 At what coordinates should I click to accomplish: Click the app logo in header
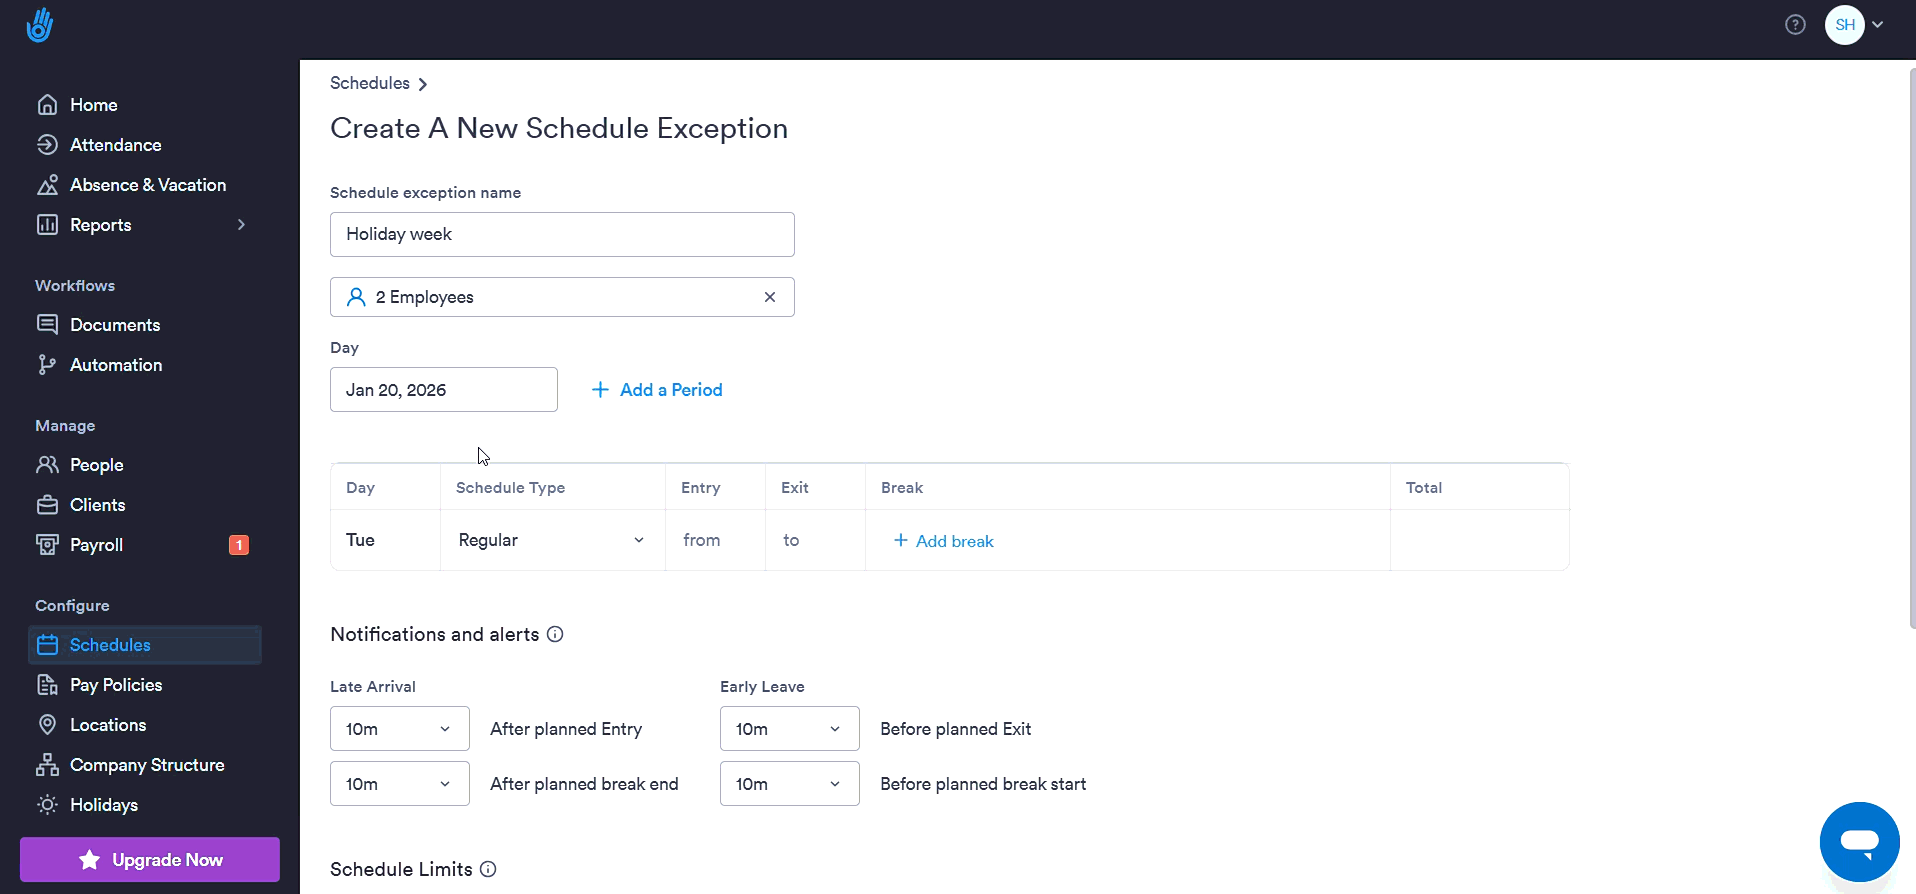pos(40,25)
